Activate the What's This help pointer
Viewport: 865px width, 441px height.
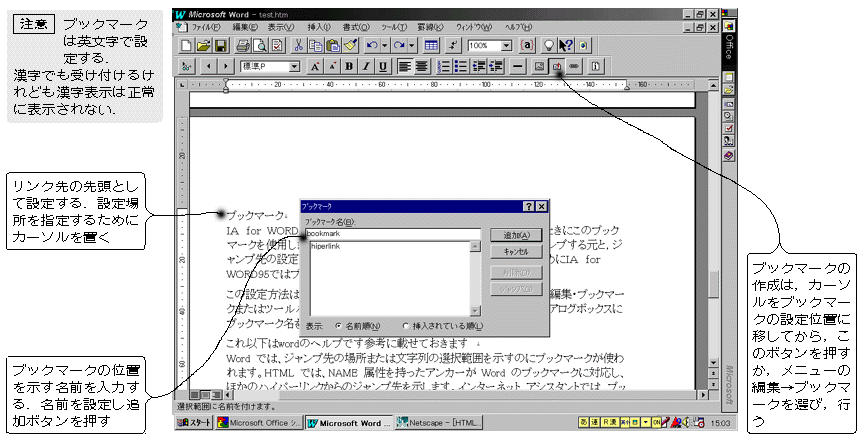point(566,45)
